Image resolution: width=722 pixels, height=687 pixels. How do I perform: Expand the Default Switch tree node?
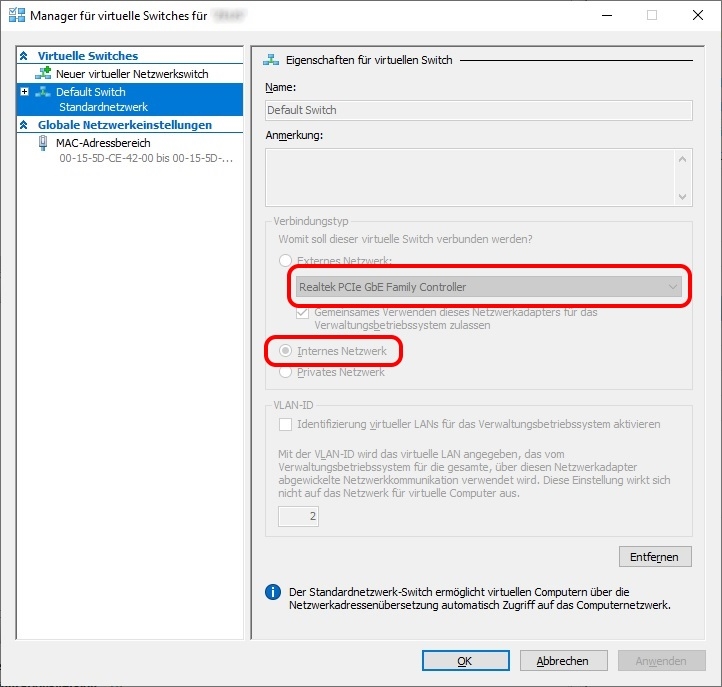click(x=25, y=92)
